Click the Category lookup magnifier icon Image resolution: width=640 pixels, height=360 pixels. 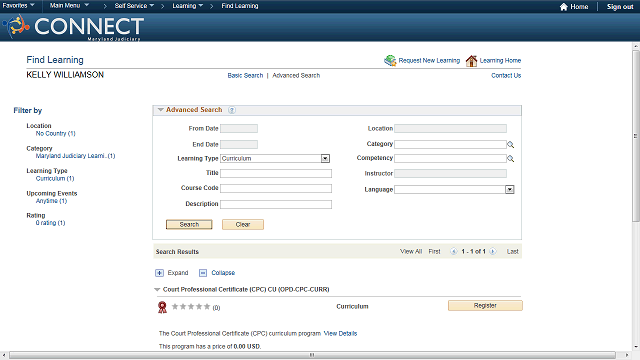coord(510,144)
